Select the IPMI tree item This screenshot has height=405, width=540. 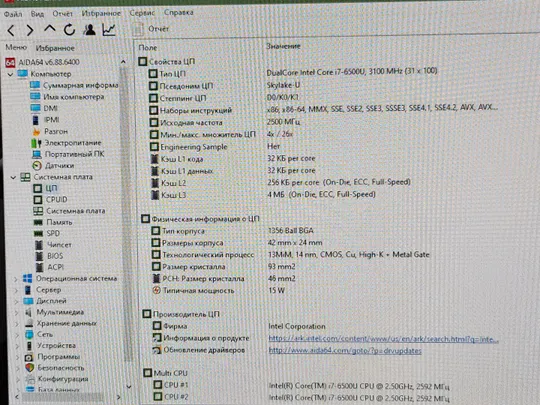[x=45, y=120]
